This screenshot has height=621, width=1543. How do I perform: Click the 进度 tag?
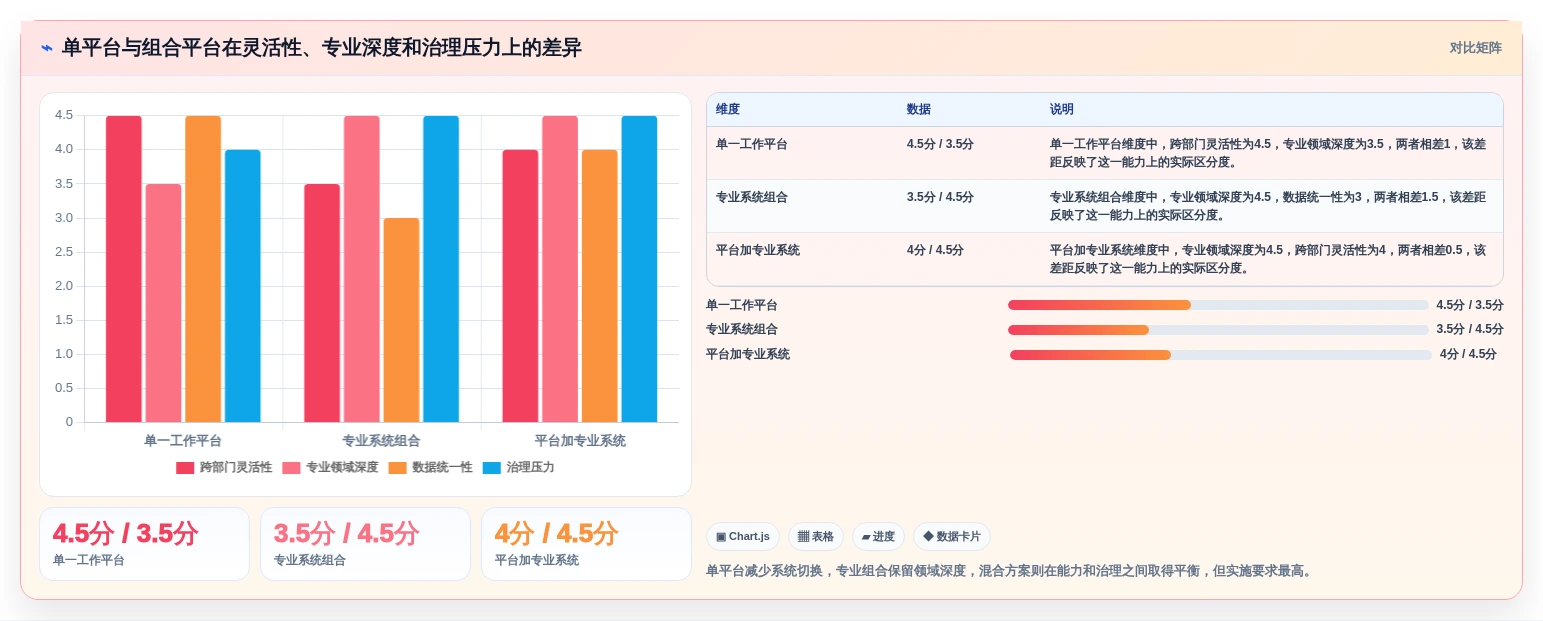(878, 537)
